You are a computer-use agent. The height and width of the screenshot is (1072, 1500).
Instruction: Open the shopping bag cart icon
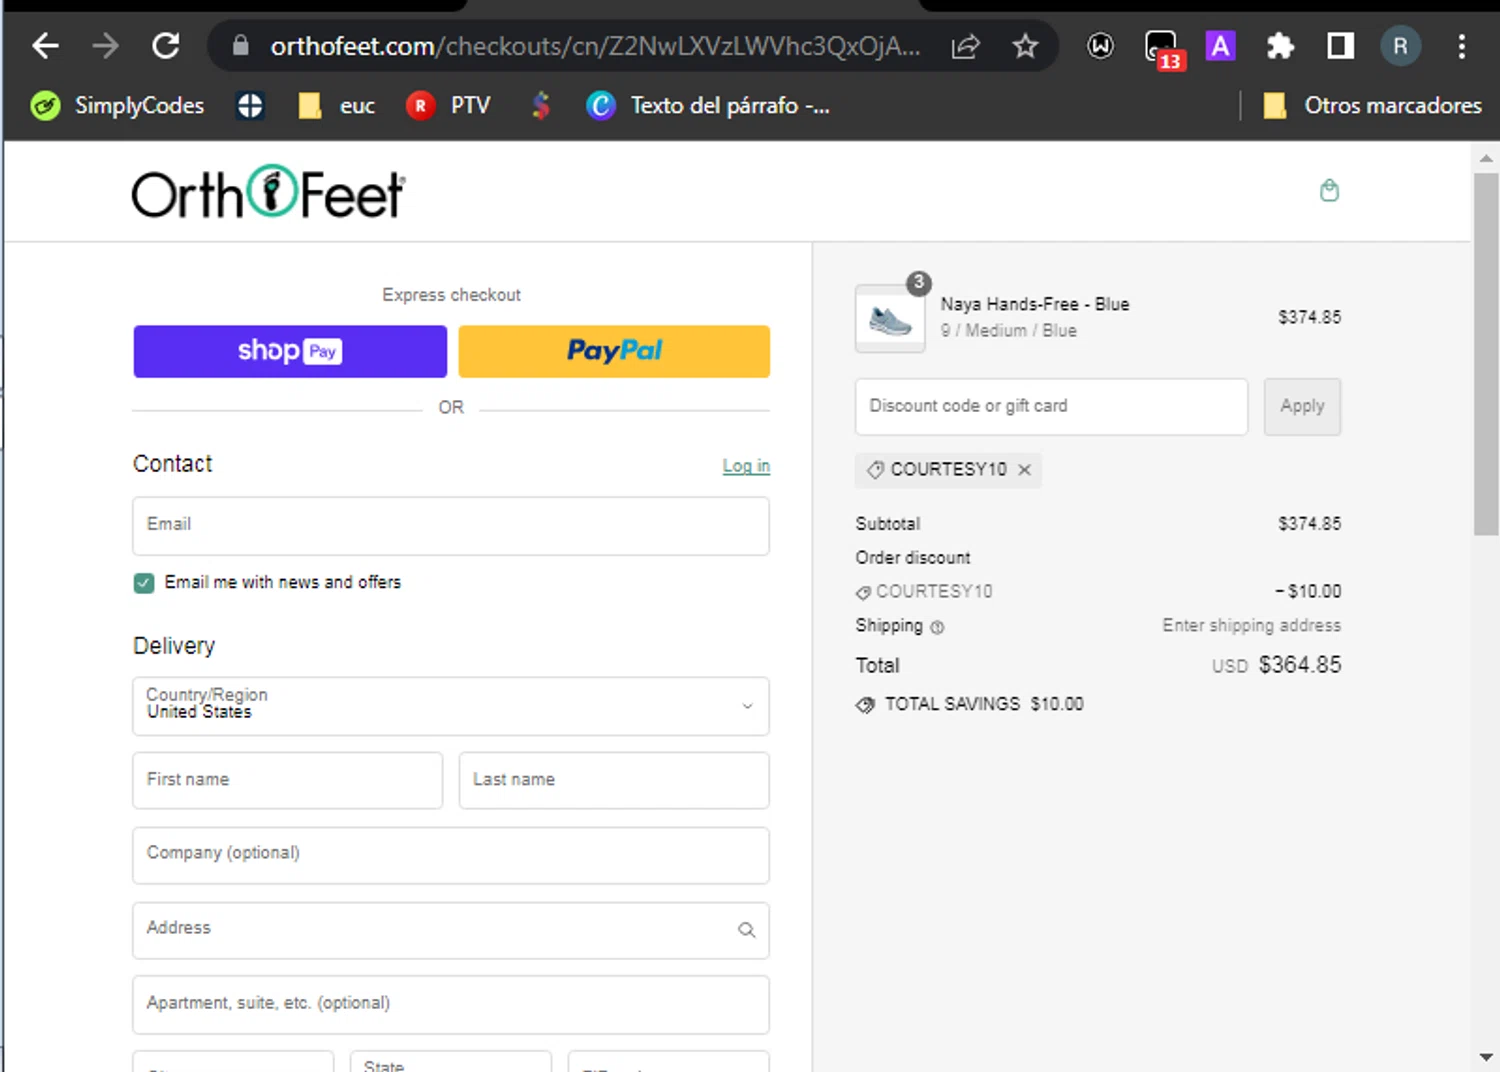pos(1329,190)
